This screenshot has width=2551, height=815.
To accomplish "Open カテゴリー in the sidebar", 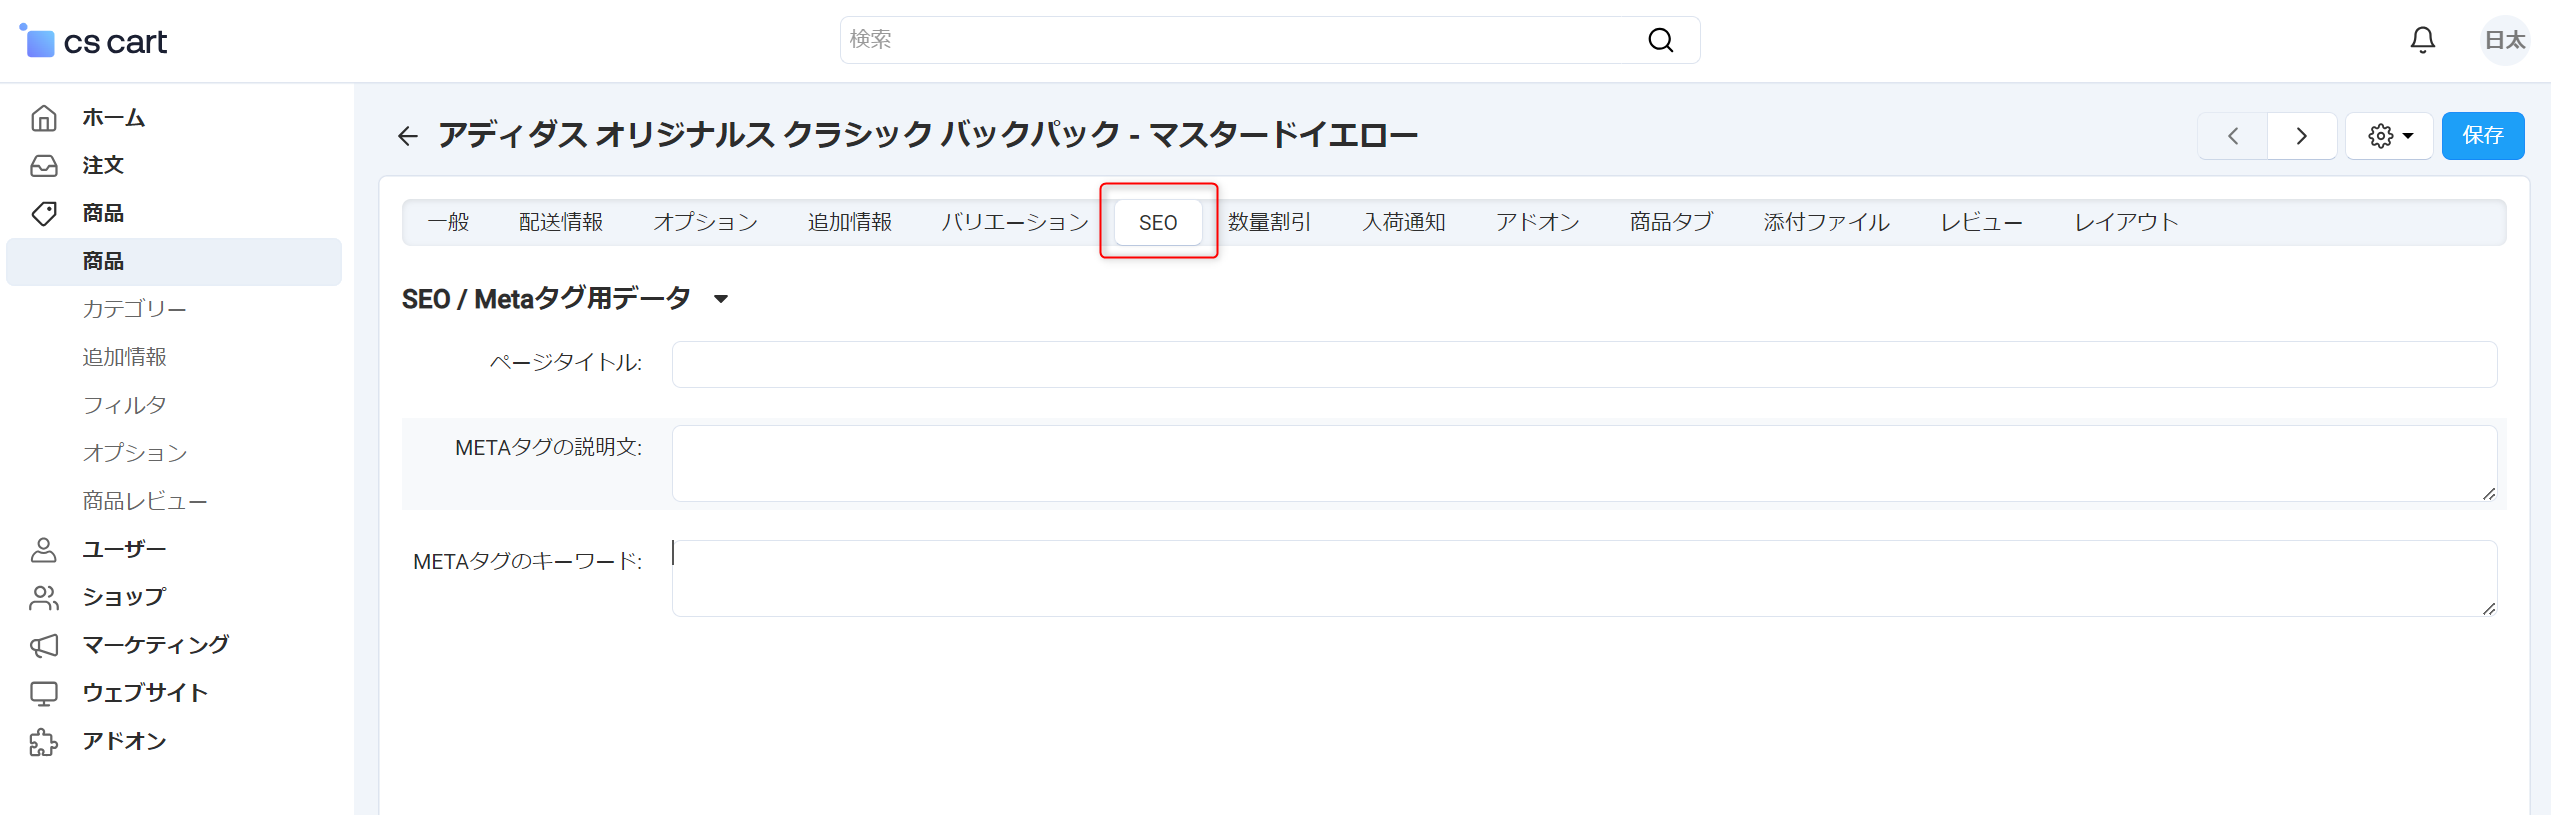I will [x=134, y=309].
